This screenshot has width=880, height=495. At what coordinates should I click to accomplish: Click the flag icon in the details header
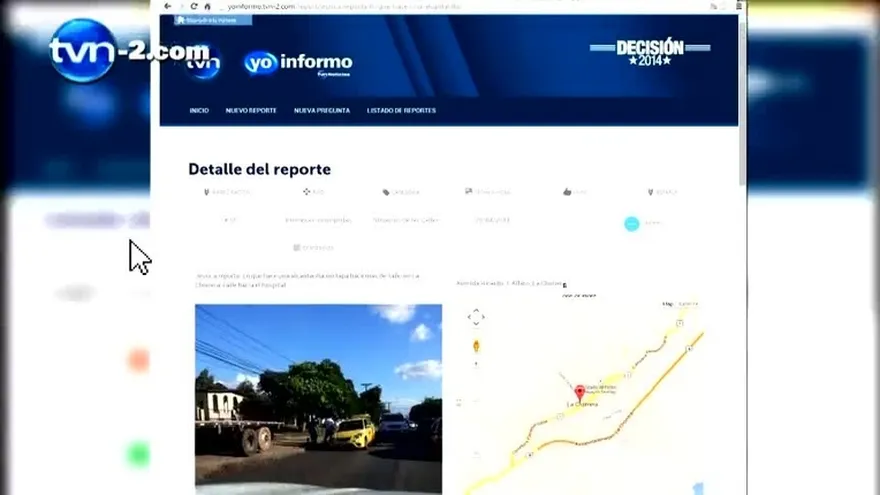pyautogui.click(x=469, y=192)
